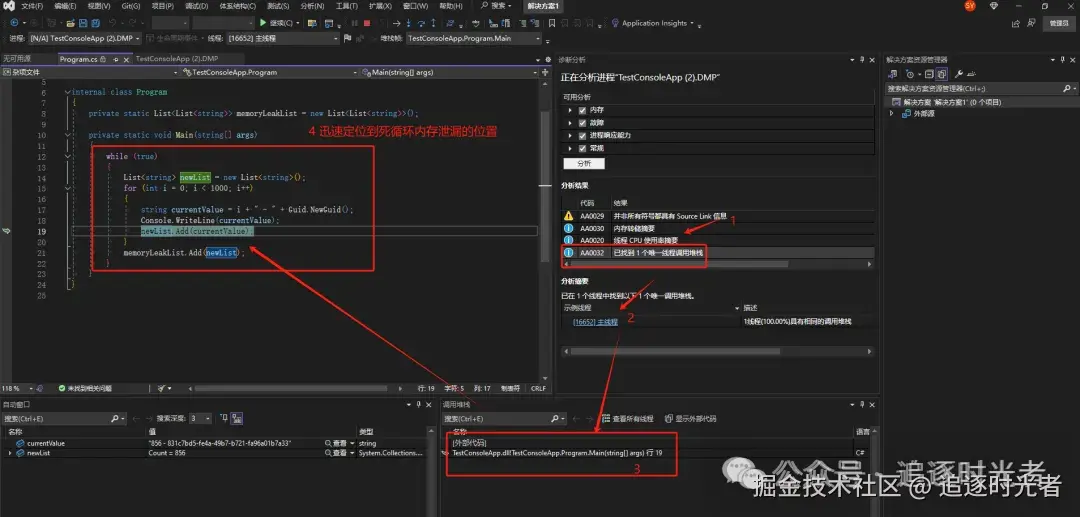Viewport: 1080px width, 517px height.
Task: Click the Continue (继续) green play icon
Action: tap(262, 23)
